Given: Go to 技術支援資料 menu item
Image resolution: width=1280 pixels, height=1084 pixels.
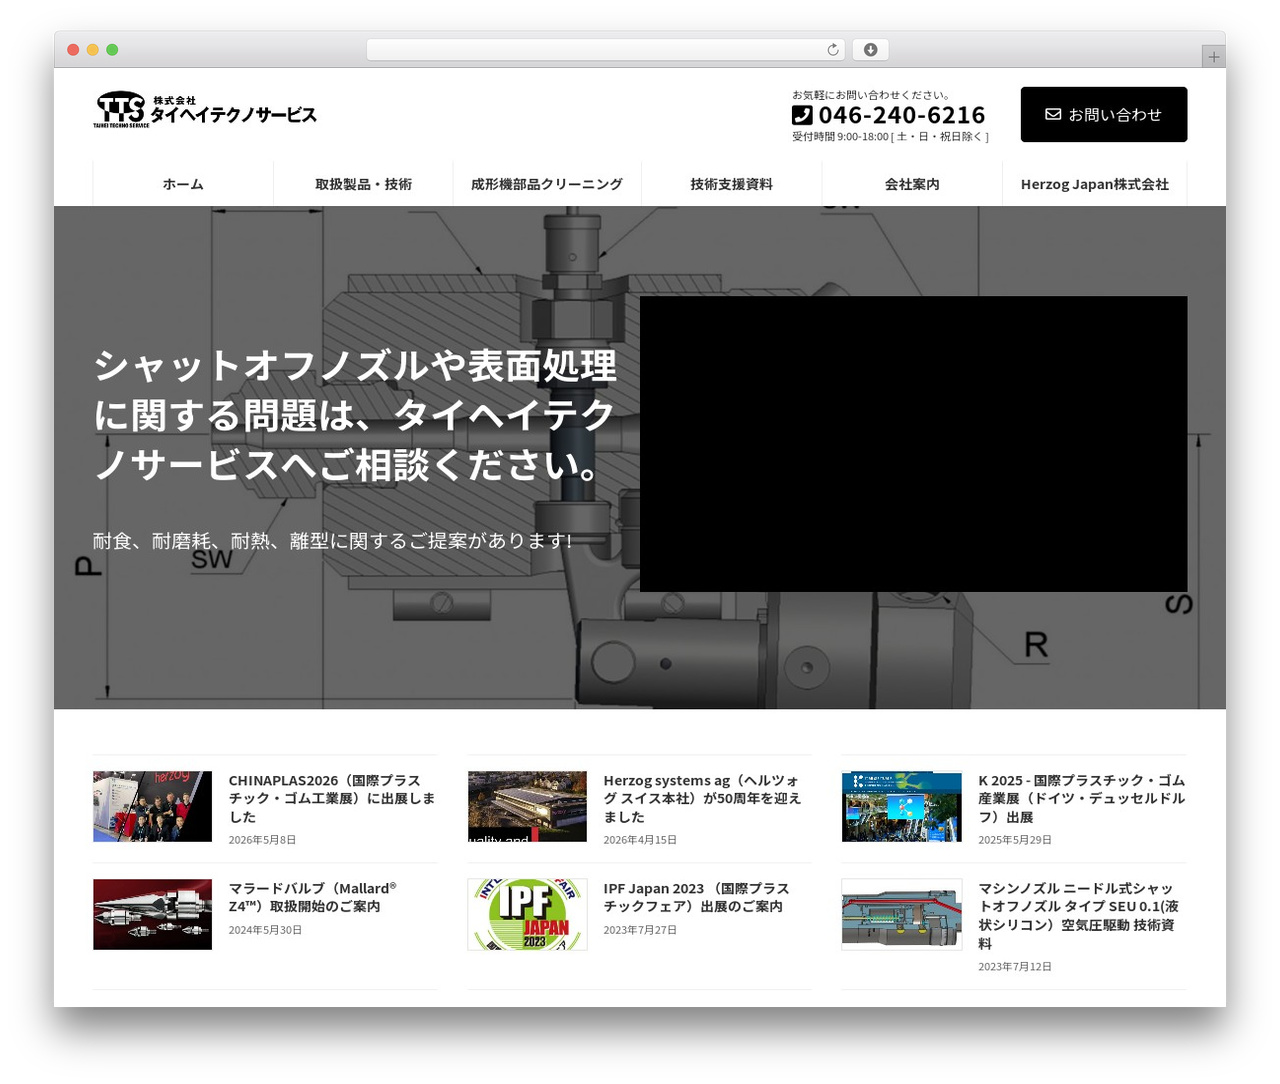Looking at the screenshot, I should pos(731,184).
